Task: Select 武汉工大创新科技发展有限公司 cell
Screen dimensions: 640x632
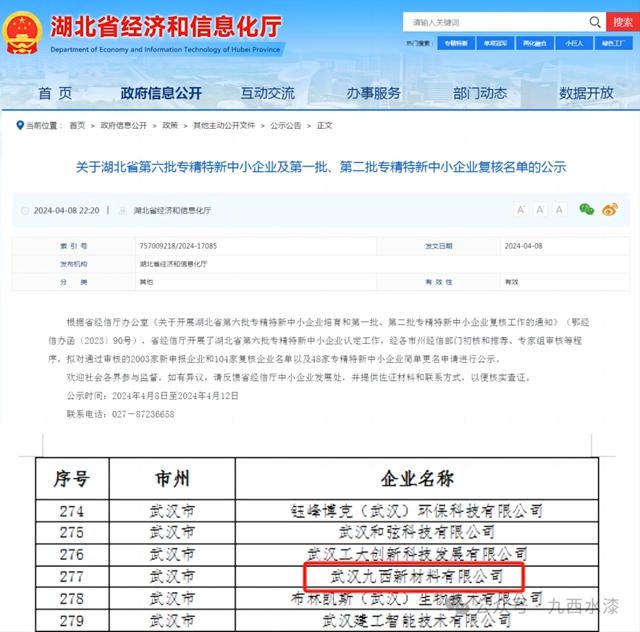Action: (x=417, y=554)
